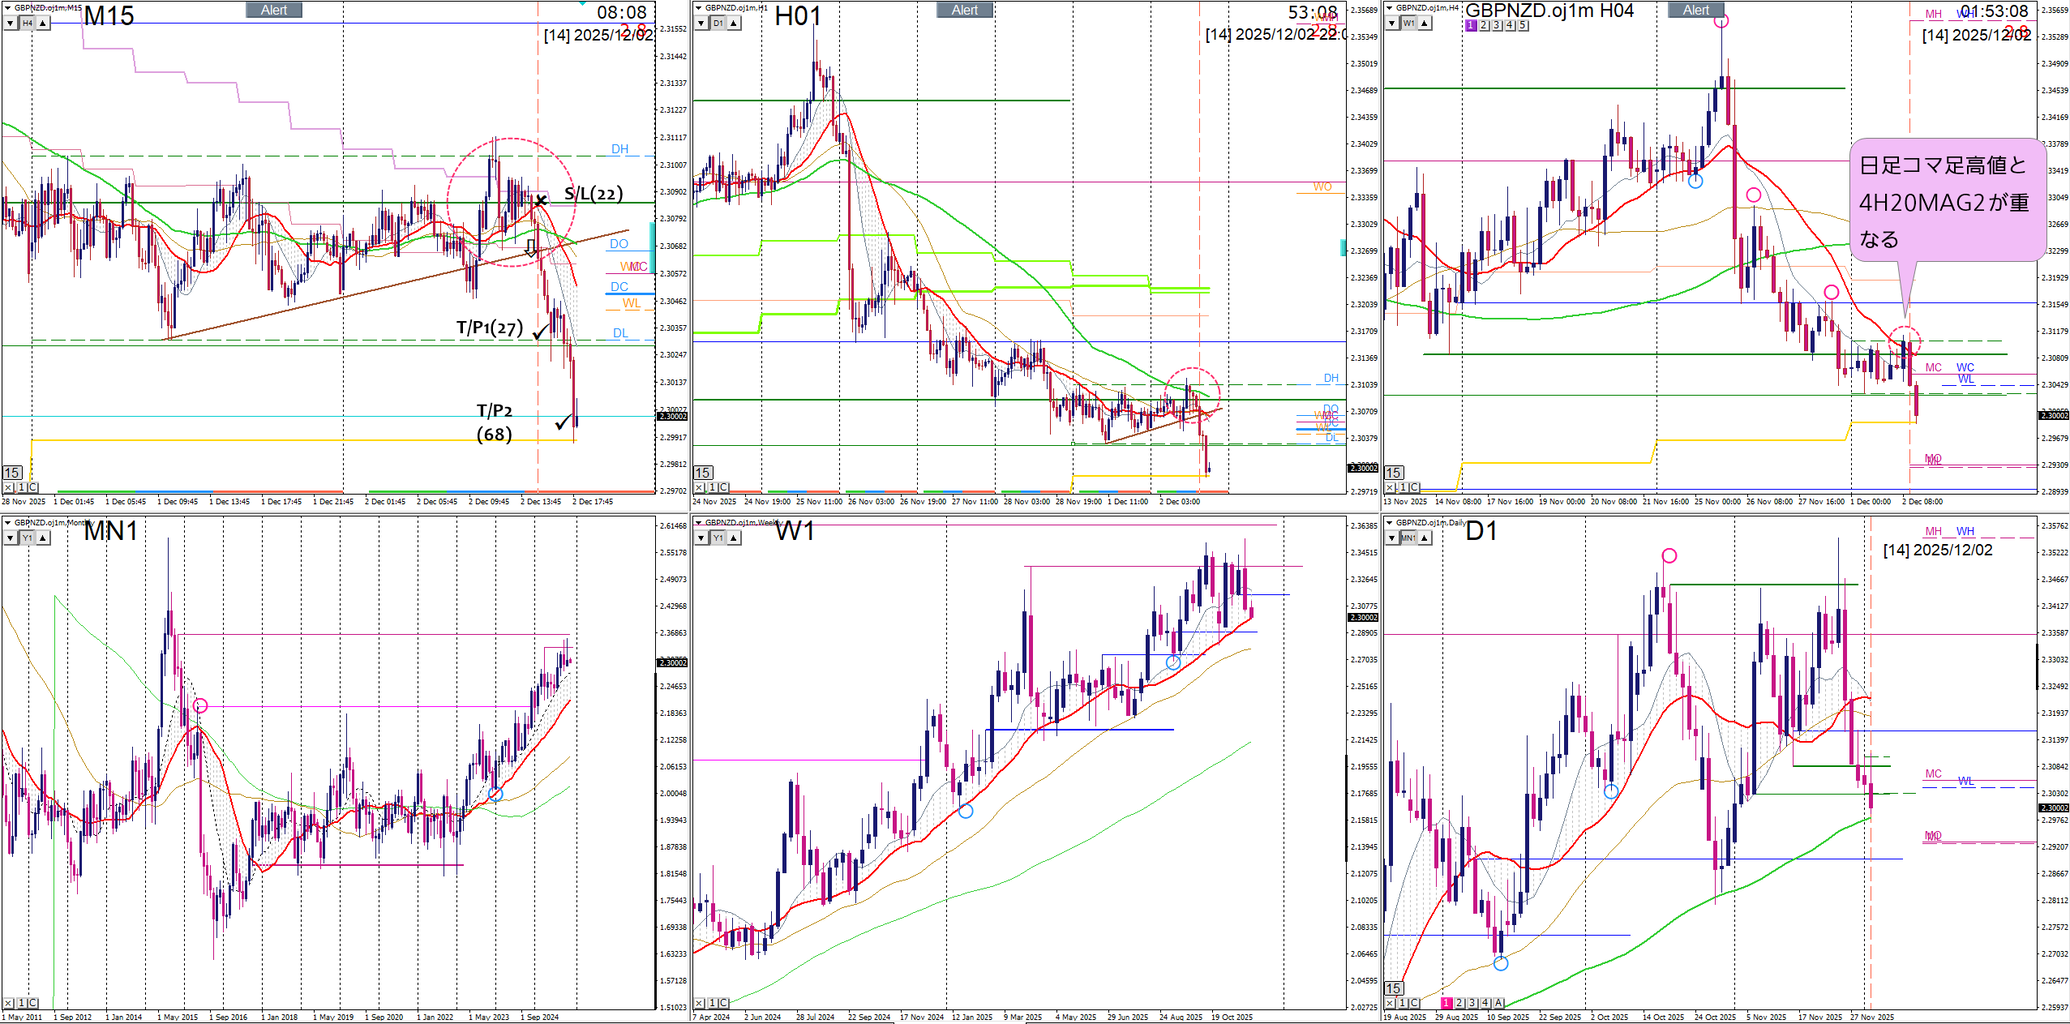This screenshot has height=1024, width=2070.
Task: Open the GBPNZD.oj1m,H4 chart title dropdown
Action: pyautogui.click(x=1391, y=8)
